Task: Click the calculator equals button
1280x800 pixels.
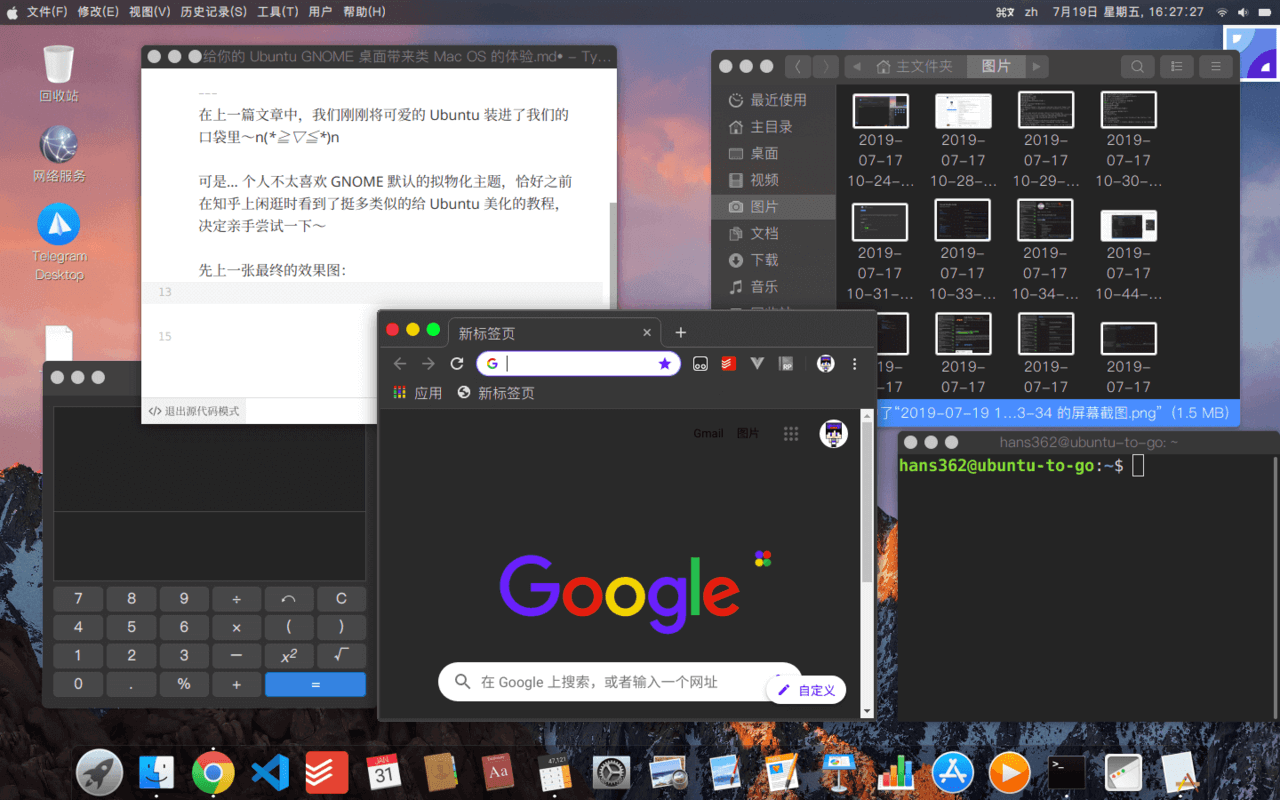Action: pyautogui.click(x=315, y=685)
